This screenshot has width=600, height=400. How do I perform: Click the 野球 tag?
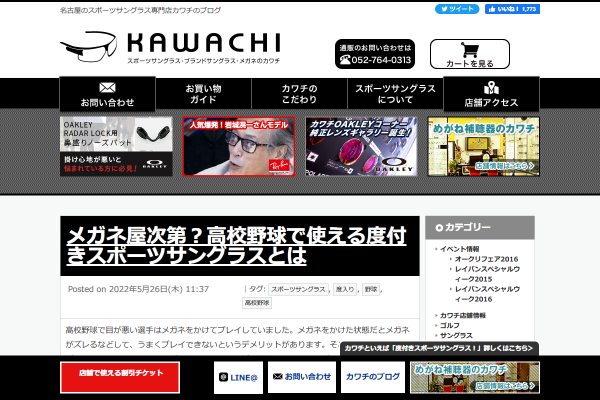(x=371, y=289)
